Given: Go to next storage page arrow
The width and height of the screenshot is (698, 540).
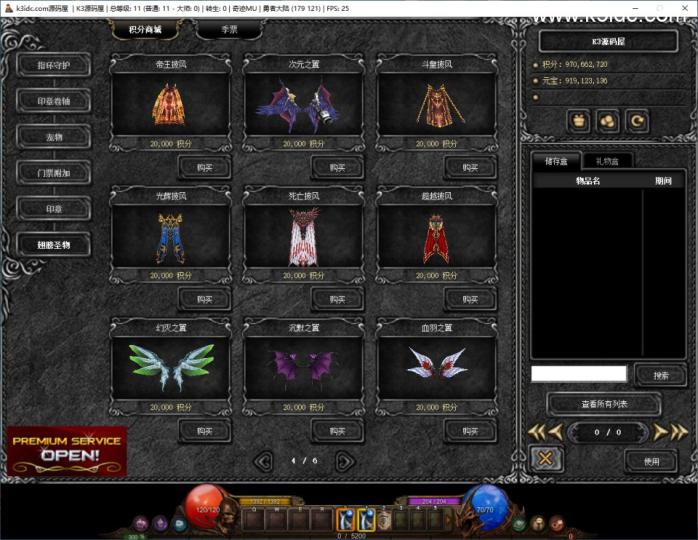Looking at the screenshot, I should tap(660, 431).
